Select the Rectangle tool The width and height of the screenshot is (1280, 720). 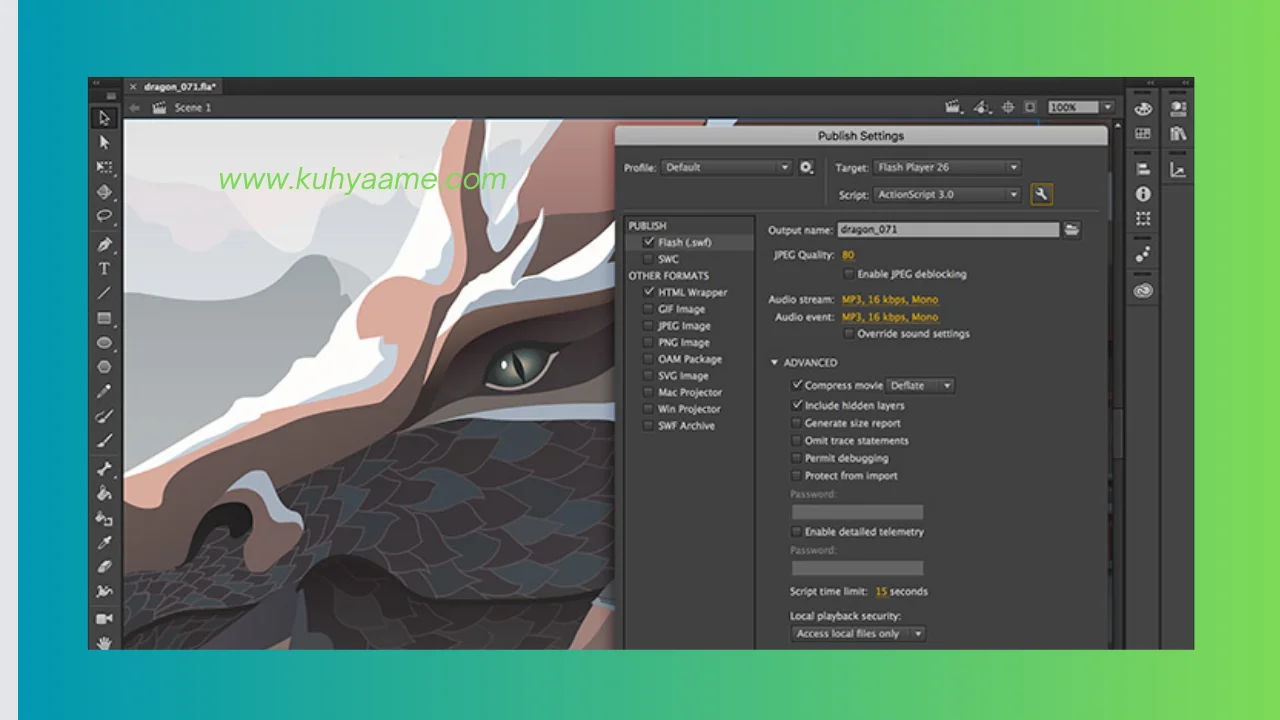[104, 318]
